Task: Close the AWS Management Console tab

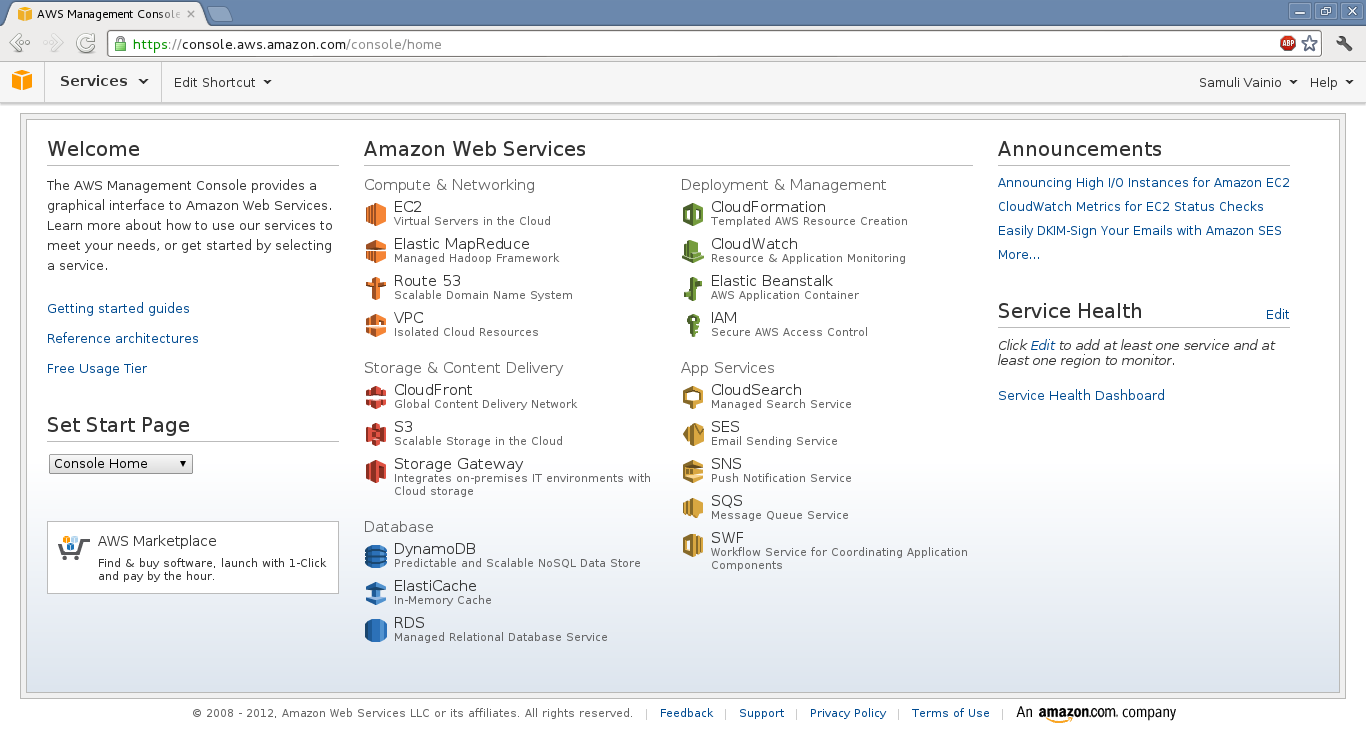Action: point(191,14)
